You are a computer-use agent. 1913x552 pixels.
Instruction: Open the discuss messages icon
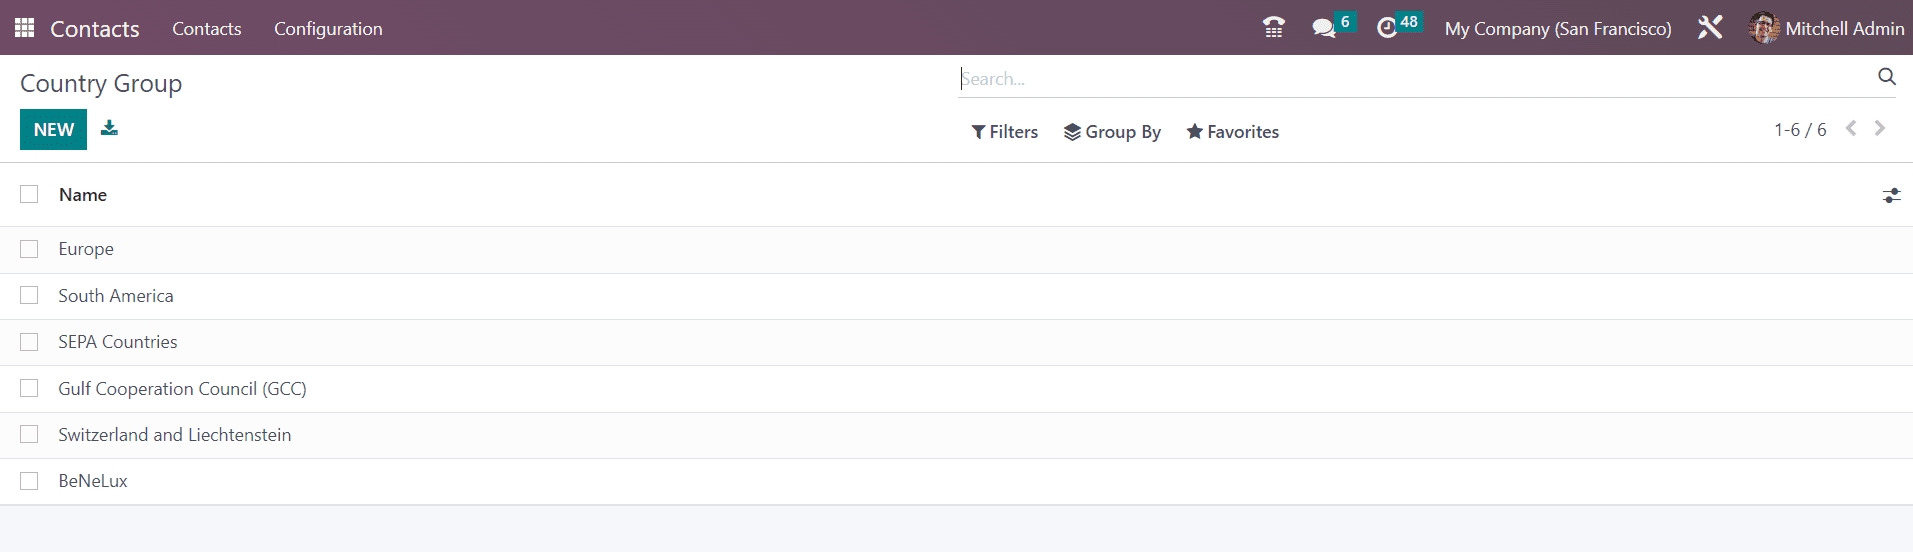point(1324,28)
